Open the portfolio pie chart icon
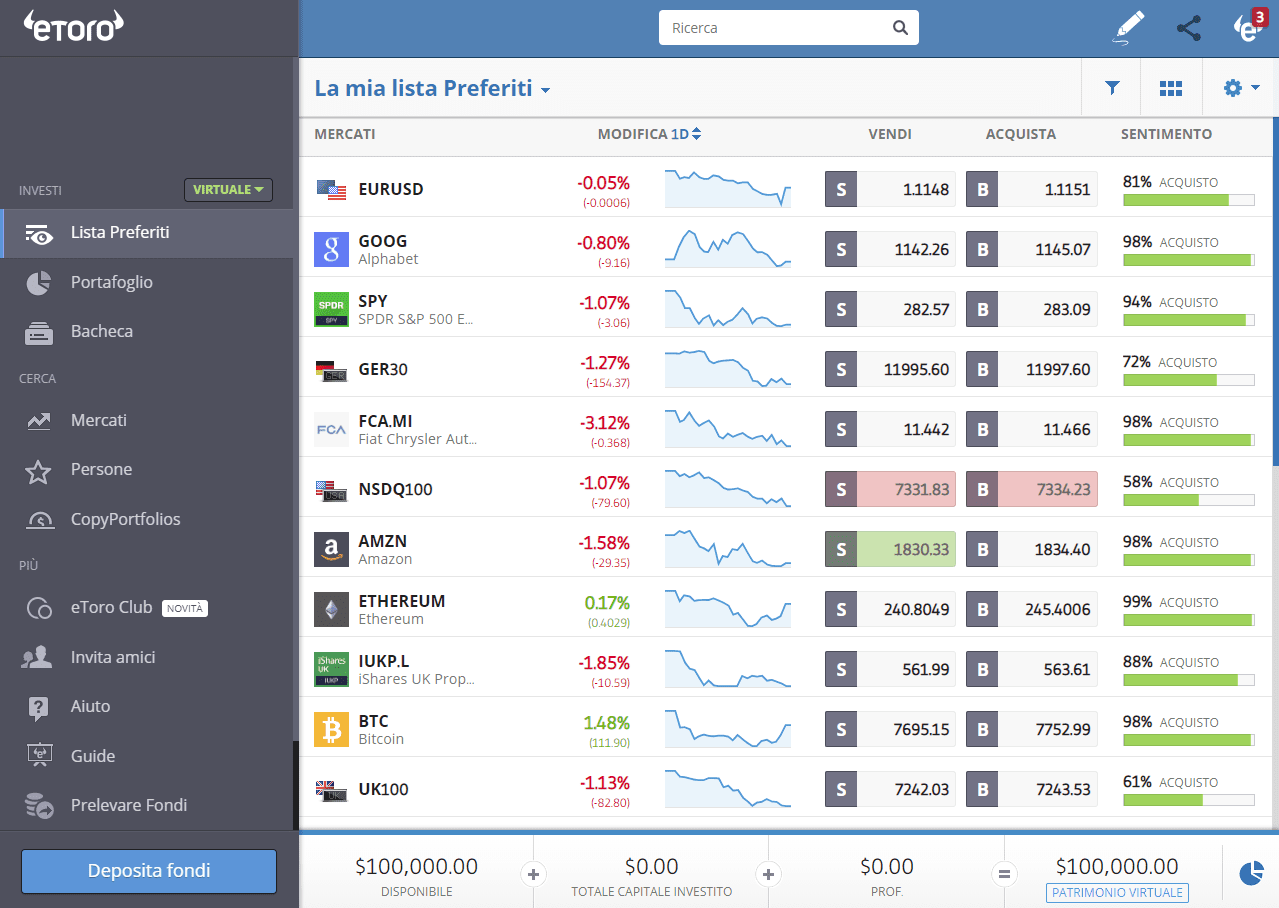This screenshot has height=908, width=1279. click(x=1251, y=873)
